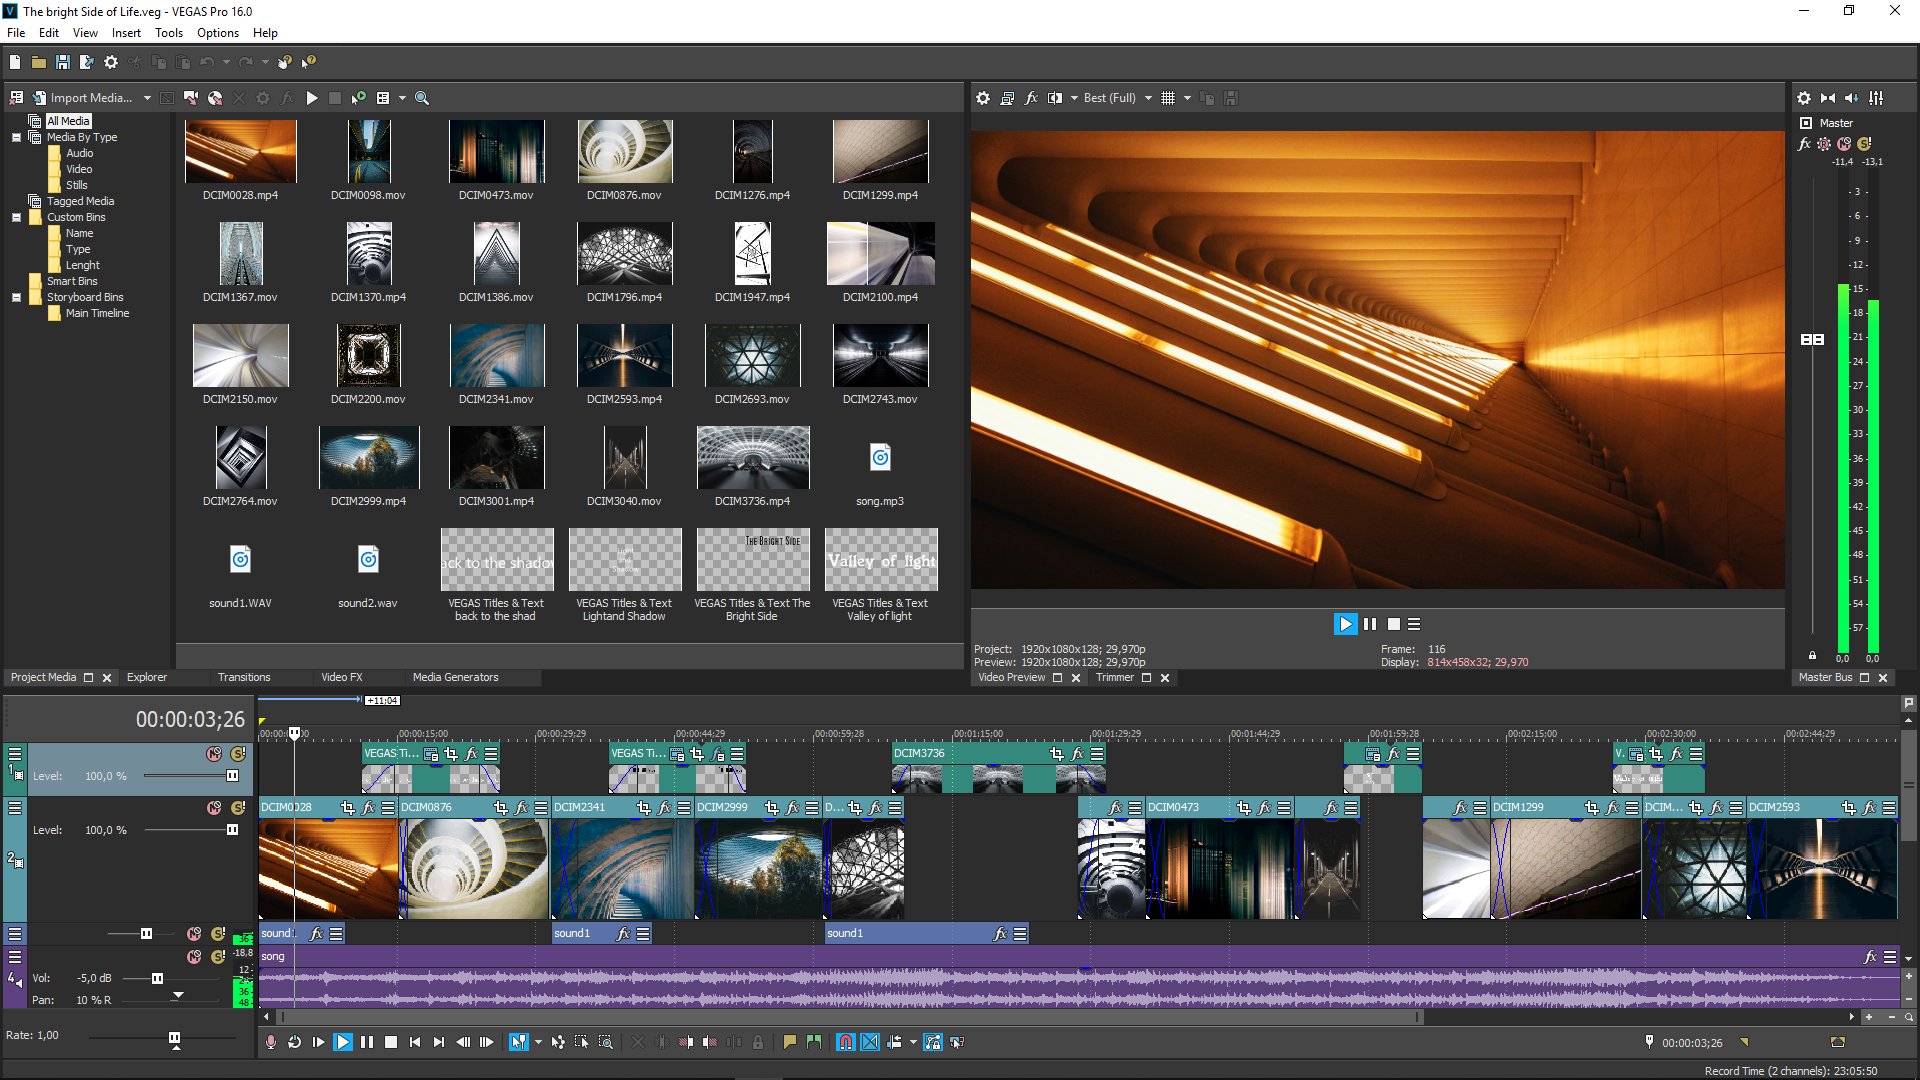Toggle automatic crossfades in the timeline toolbar
Image resolution: width=1920 pixels, height=1080 pixels.
(870, 1042)
